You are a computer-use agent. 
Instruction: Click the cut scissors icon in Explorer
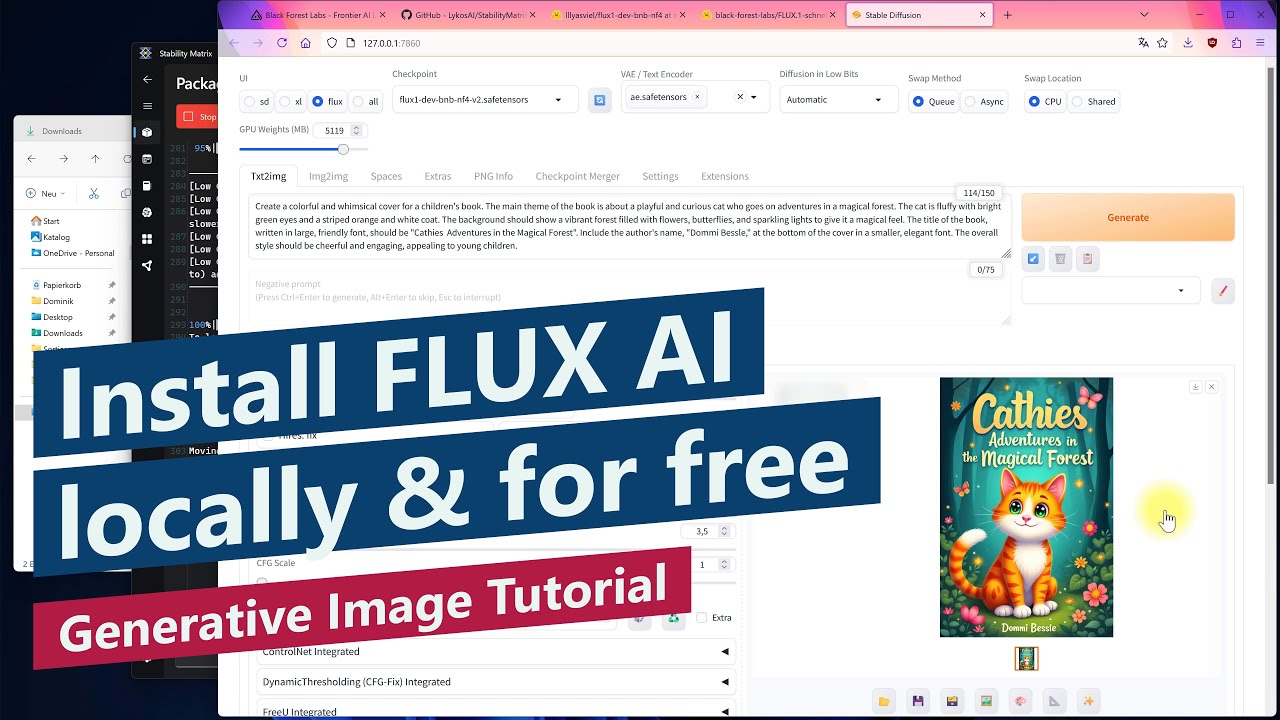pos(93,194)
